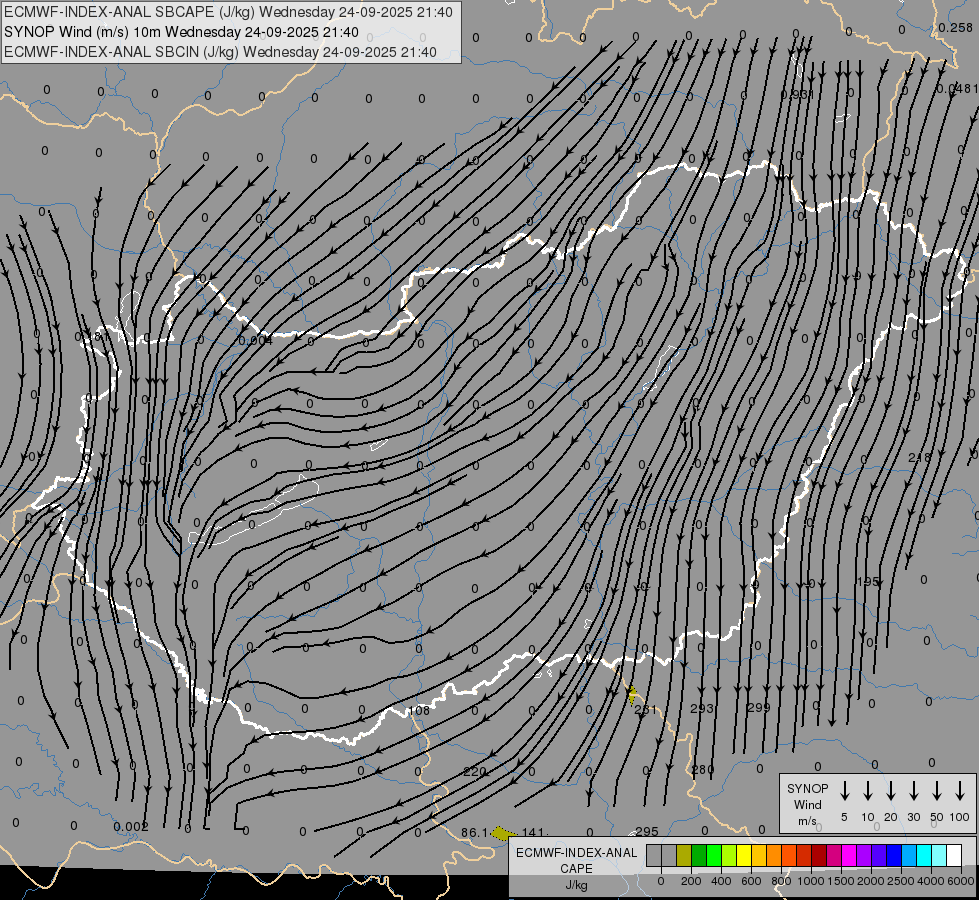The width and height of the screenshot is (979, 900).
Task: Click the olive CAPE patch beside 86.1
Action: [504, 833]
